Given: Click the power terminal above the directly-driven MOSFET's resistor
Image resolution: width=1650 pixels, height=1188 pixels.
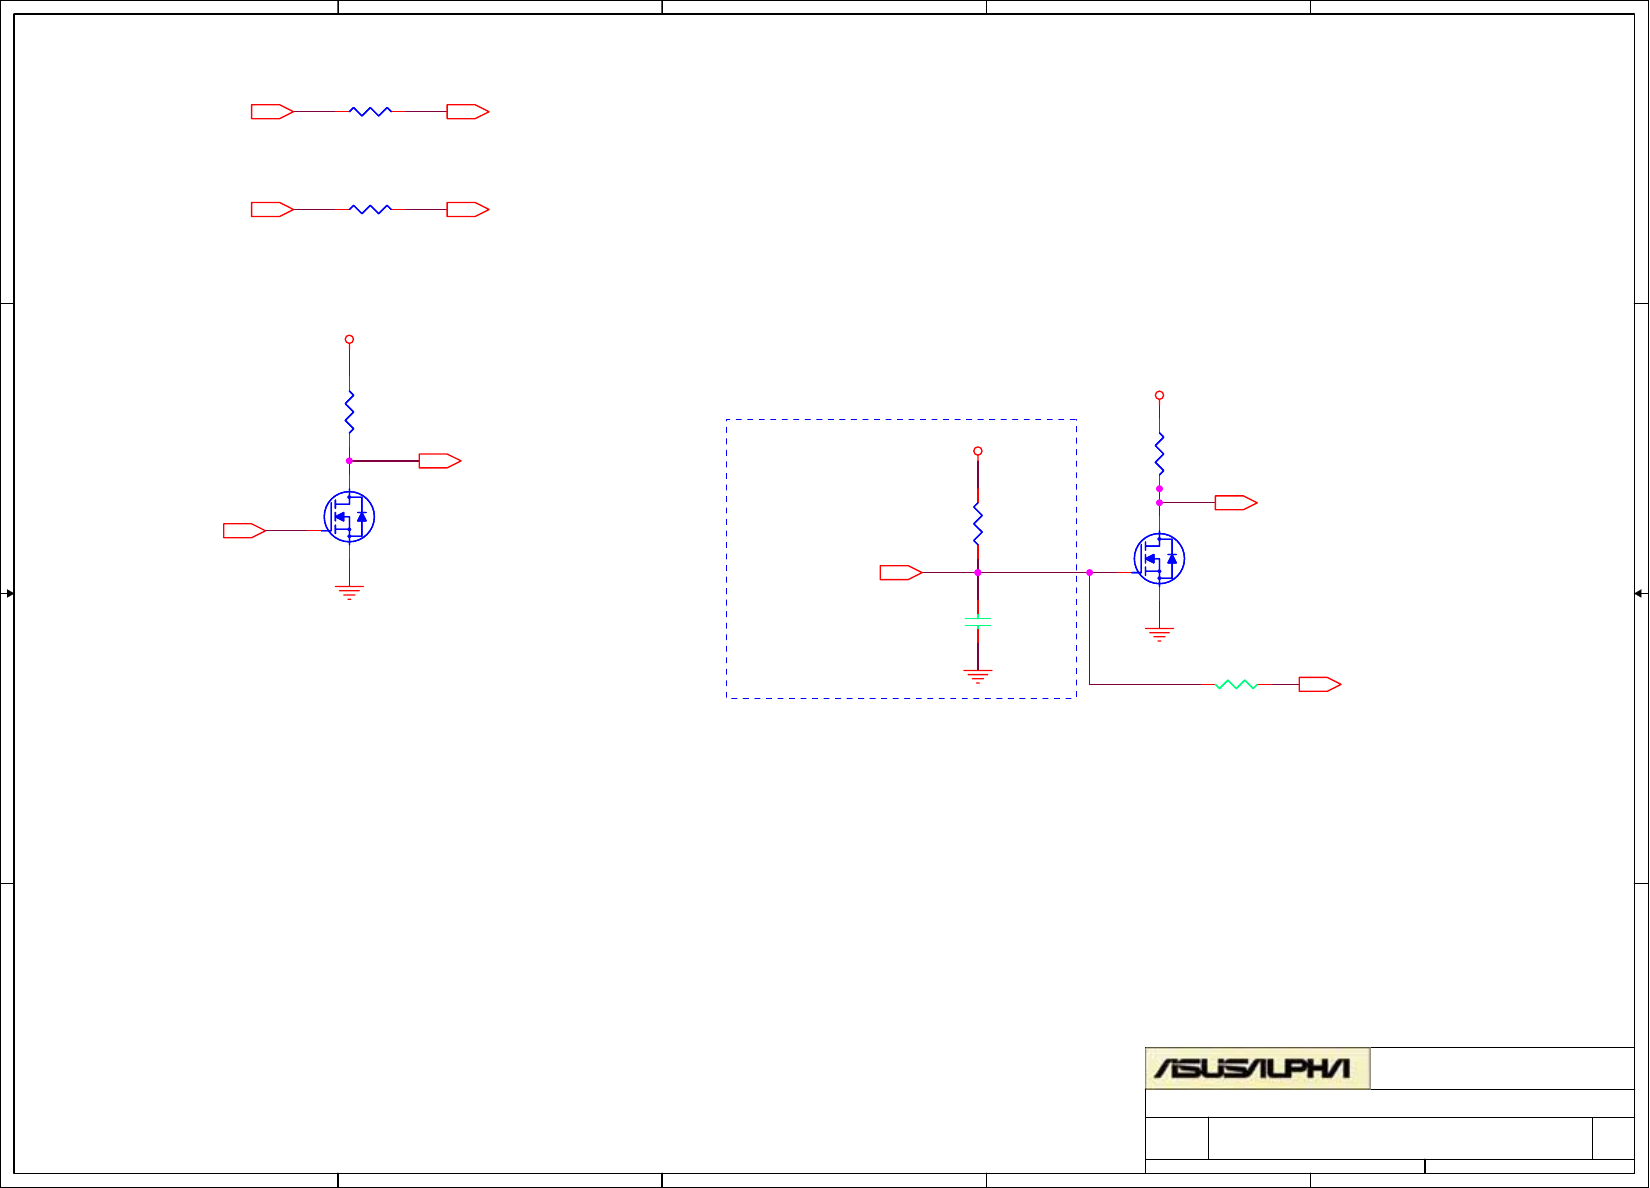Looking at the screenshot, I should point(349,339).
